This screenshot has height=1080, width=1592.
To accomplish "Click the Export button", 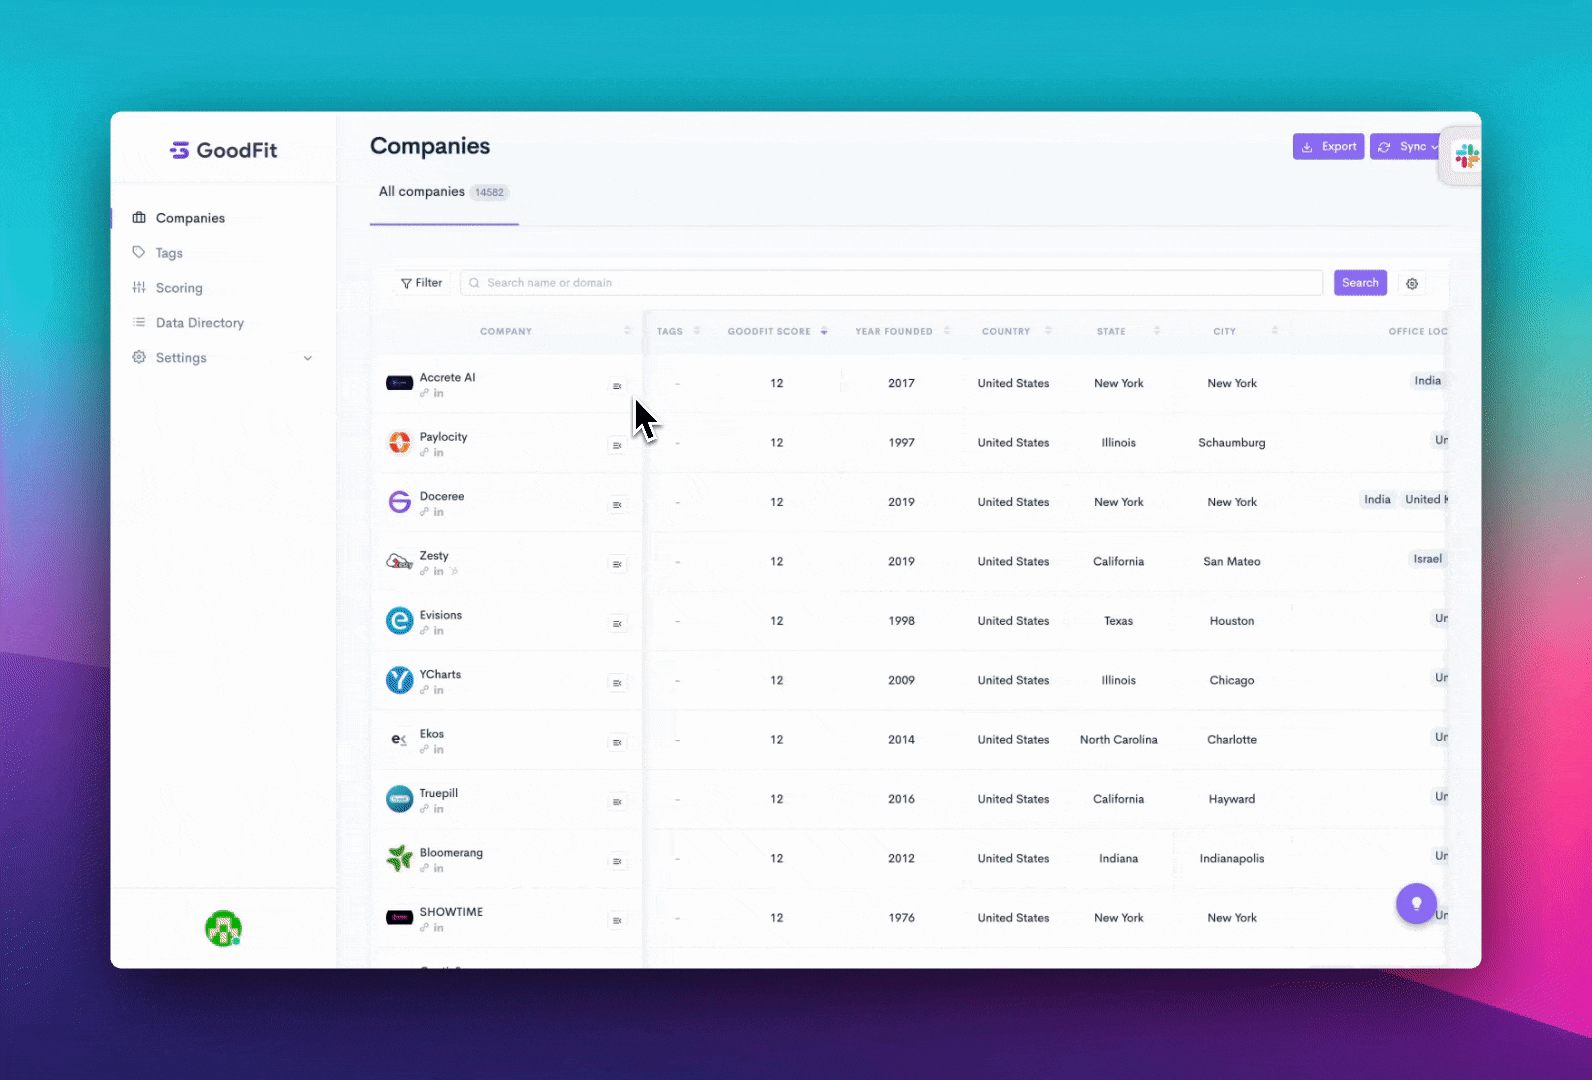I will pyautogui.click(x=1328, y=147).
